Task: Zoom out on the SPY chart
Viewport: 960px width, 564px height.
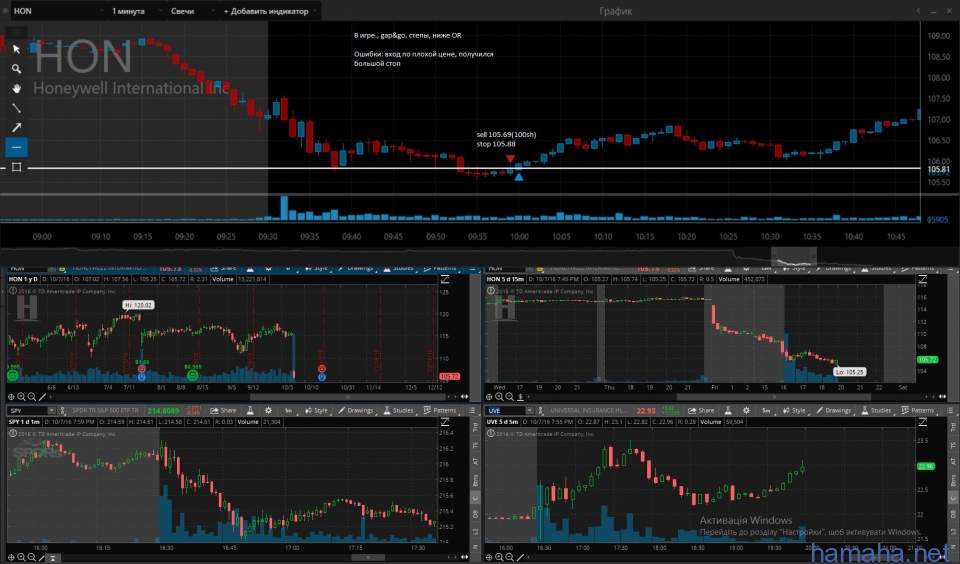Action: pos(32,557)
